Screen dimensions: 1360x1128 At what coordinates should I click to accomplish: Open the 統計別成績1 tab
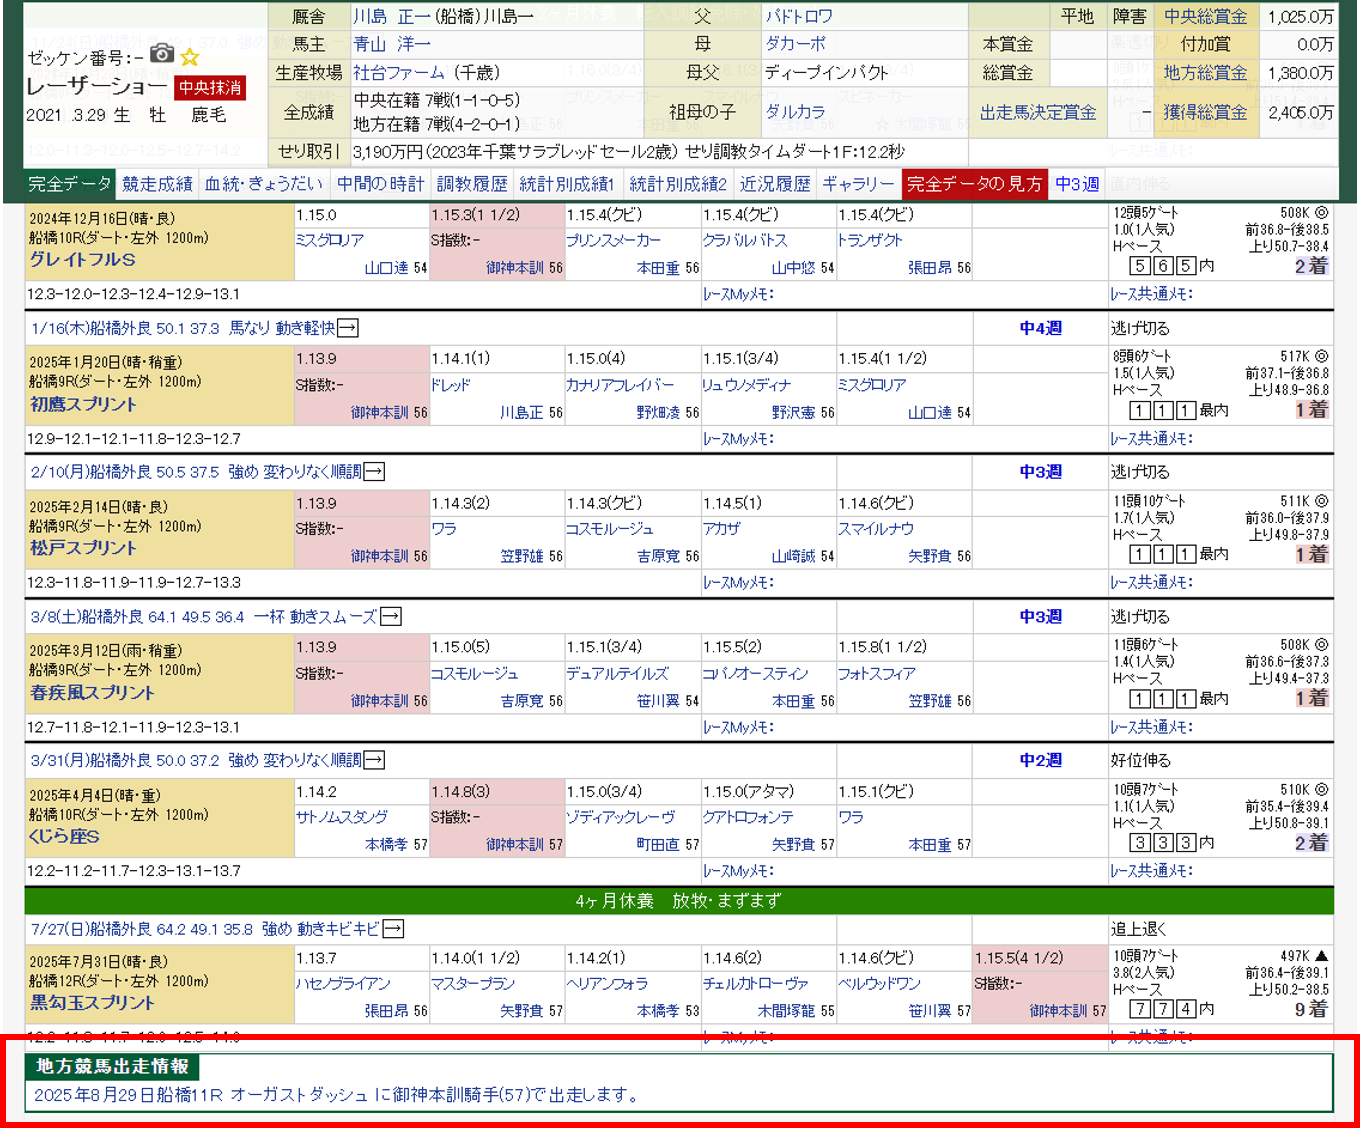567,184
